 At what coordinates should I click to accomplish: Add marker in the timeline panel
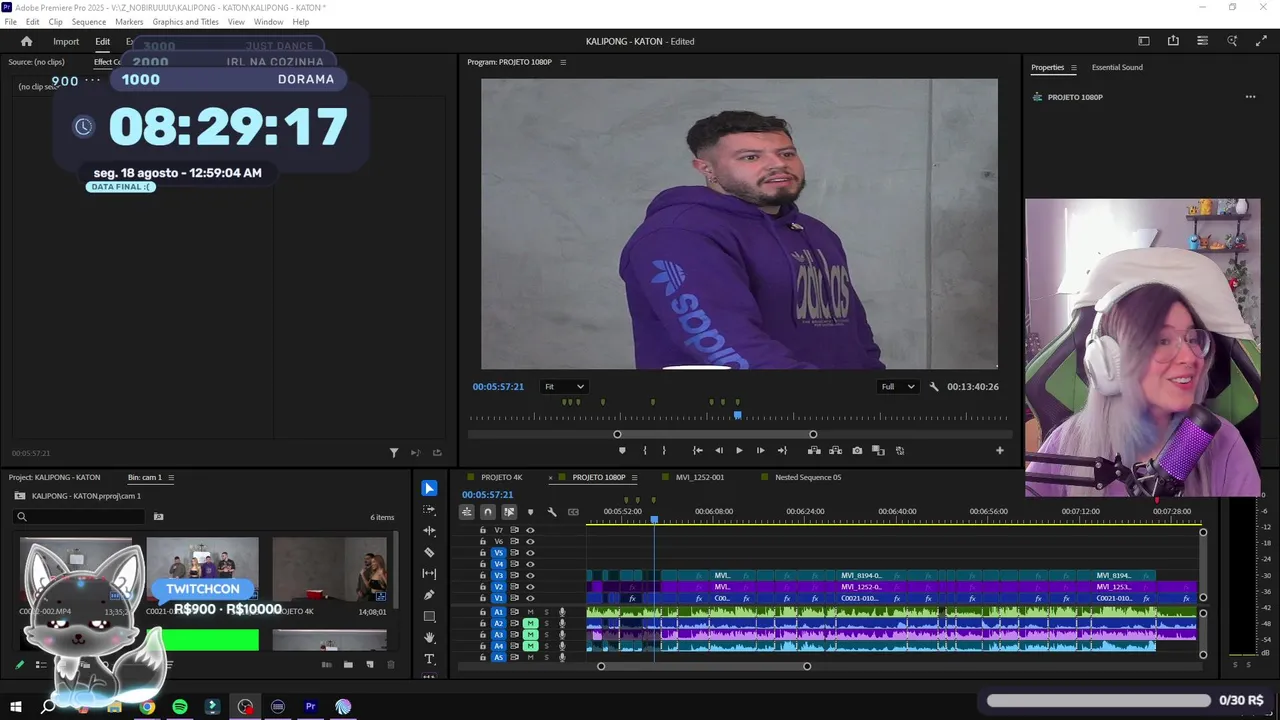click(530, 512)
